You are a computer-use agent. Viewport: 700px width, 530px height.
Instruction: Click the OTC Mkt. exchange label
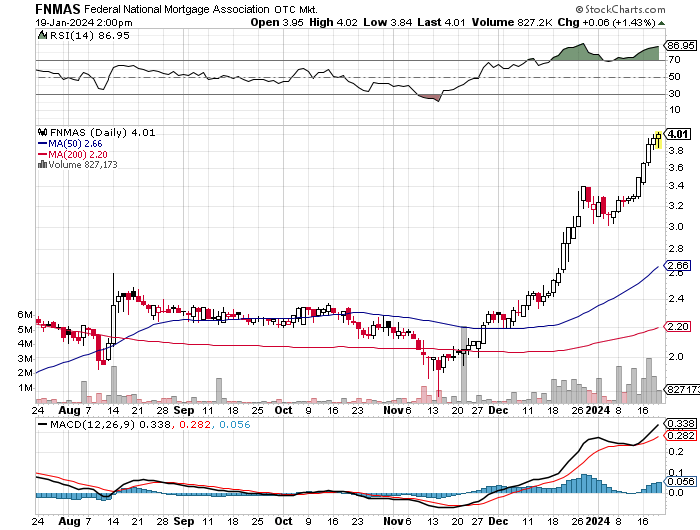(296, 9)
